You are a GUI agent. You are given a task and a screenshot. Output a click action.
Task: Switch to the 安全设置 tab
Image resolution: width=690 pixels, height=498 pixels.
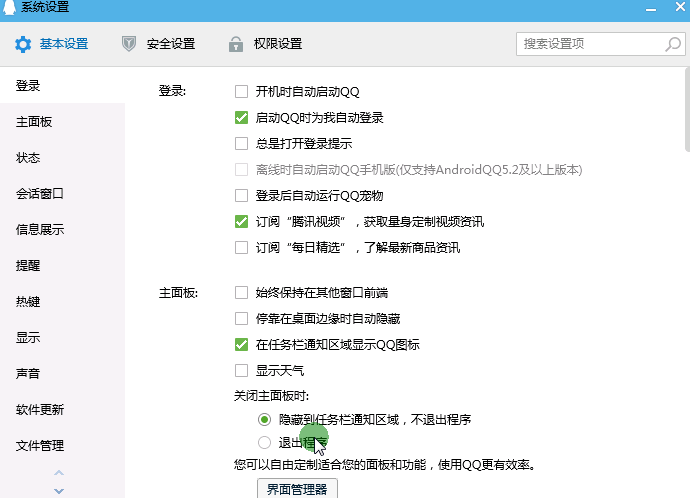158,44
